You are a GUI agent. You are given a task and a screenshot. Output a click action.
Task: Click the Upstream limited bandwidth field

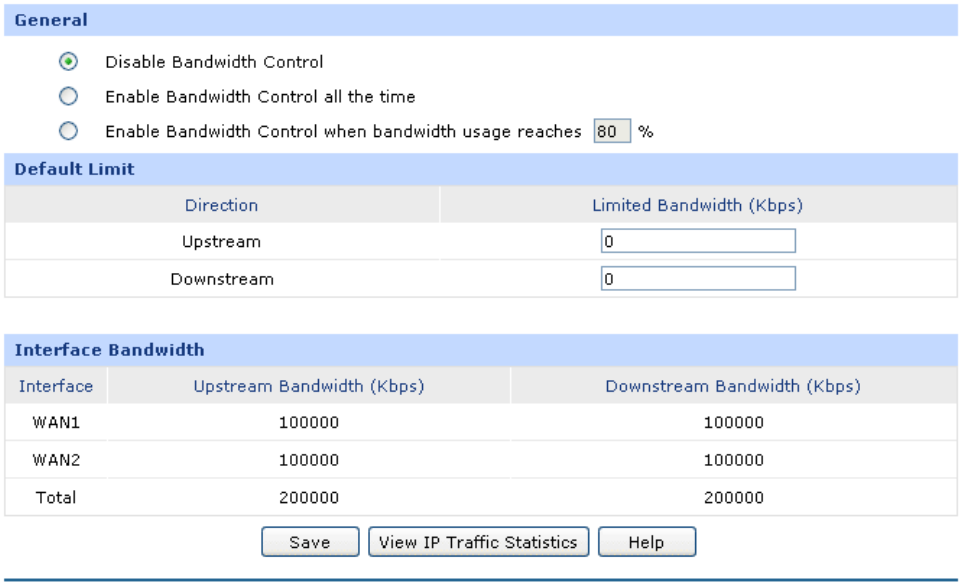click(x=698, y=241)
